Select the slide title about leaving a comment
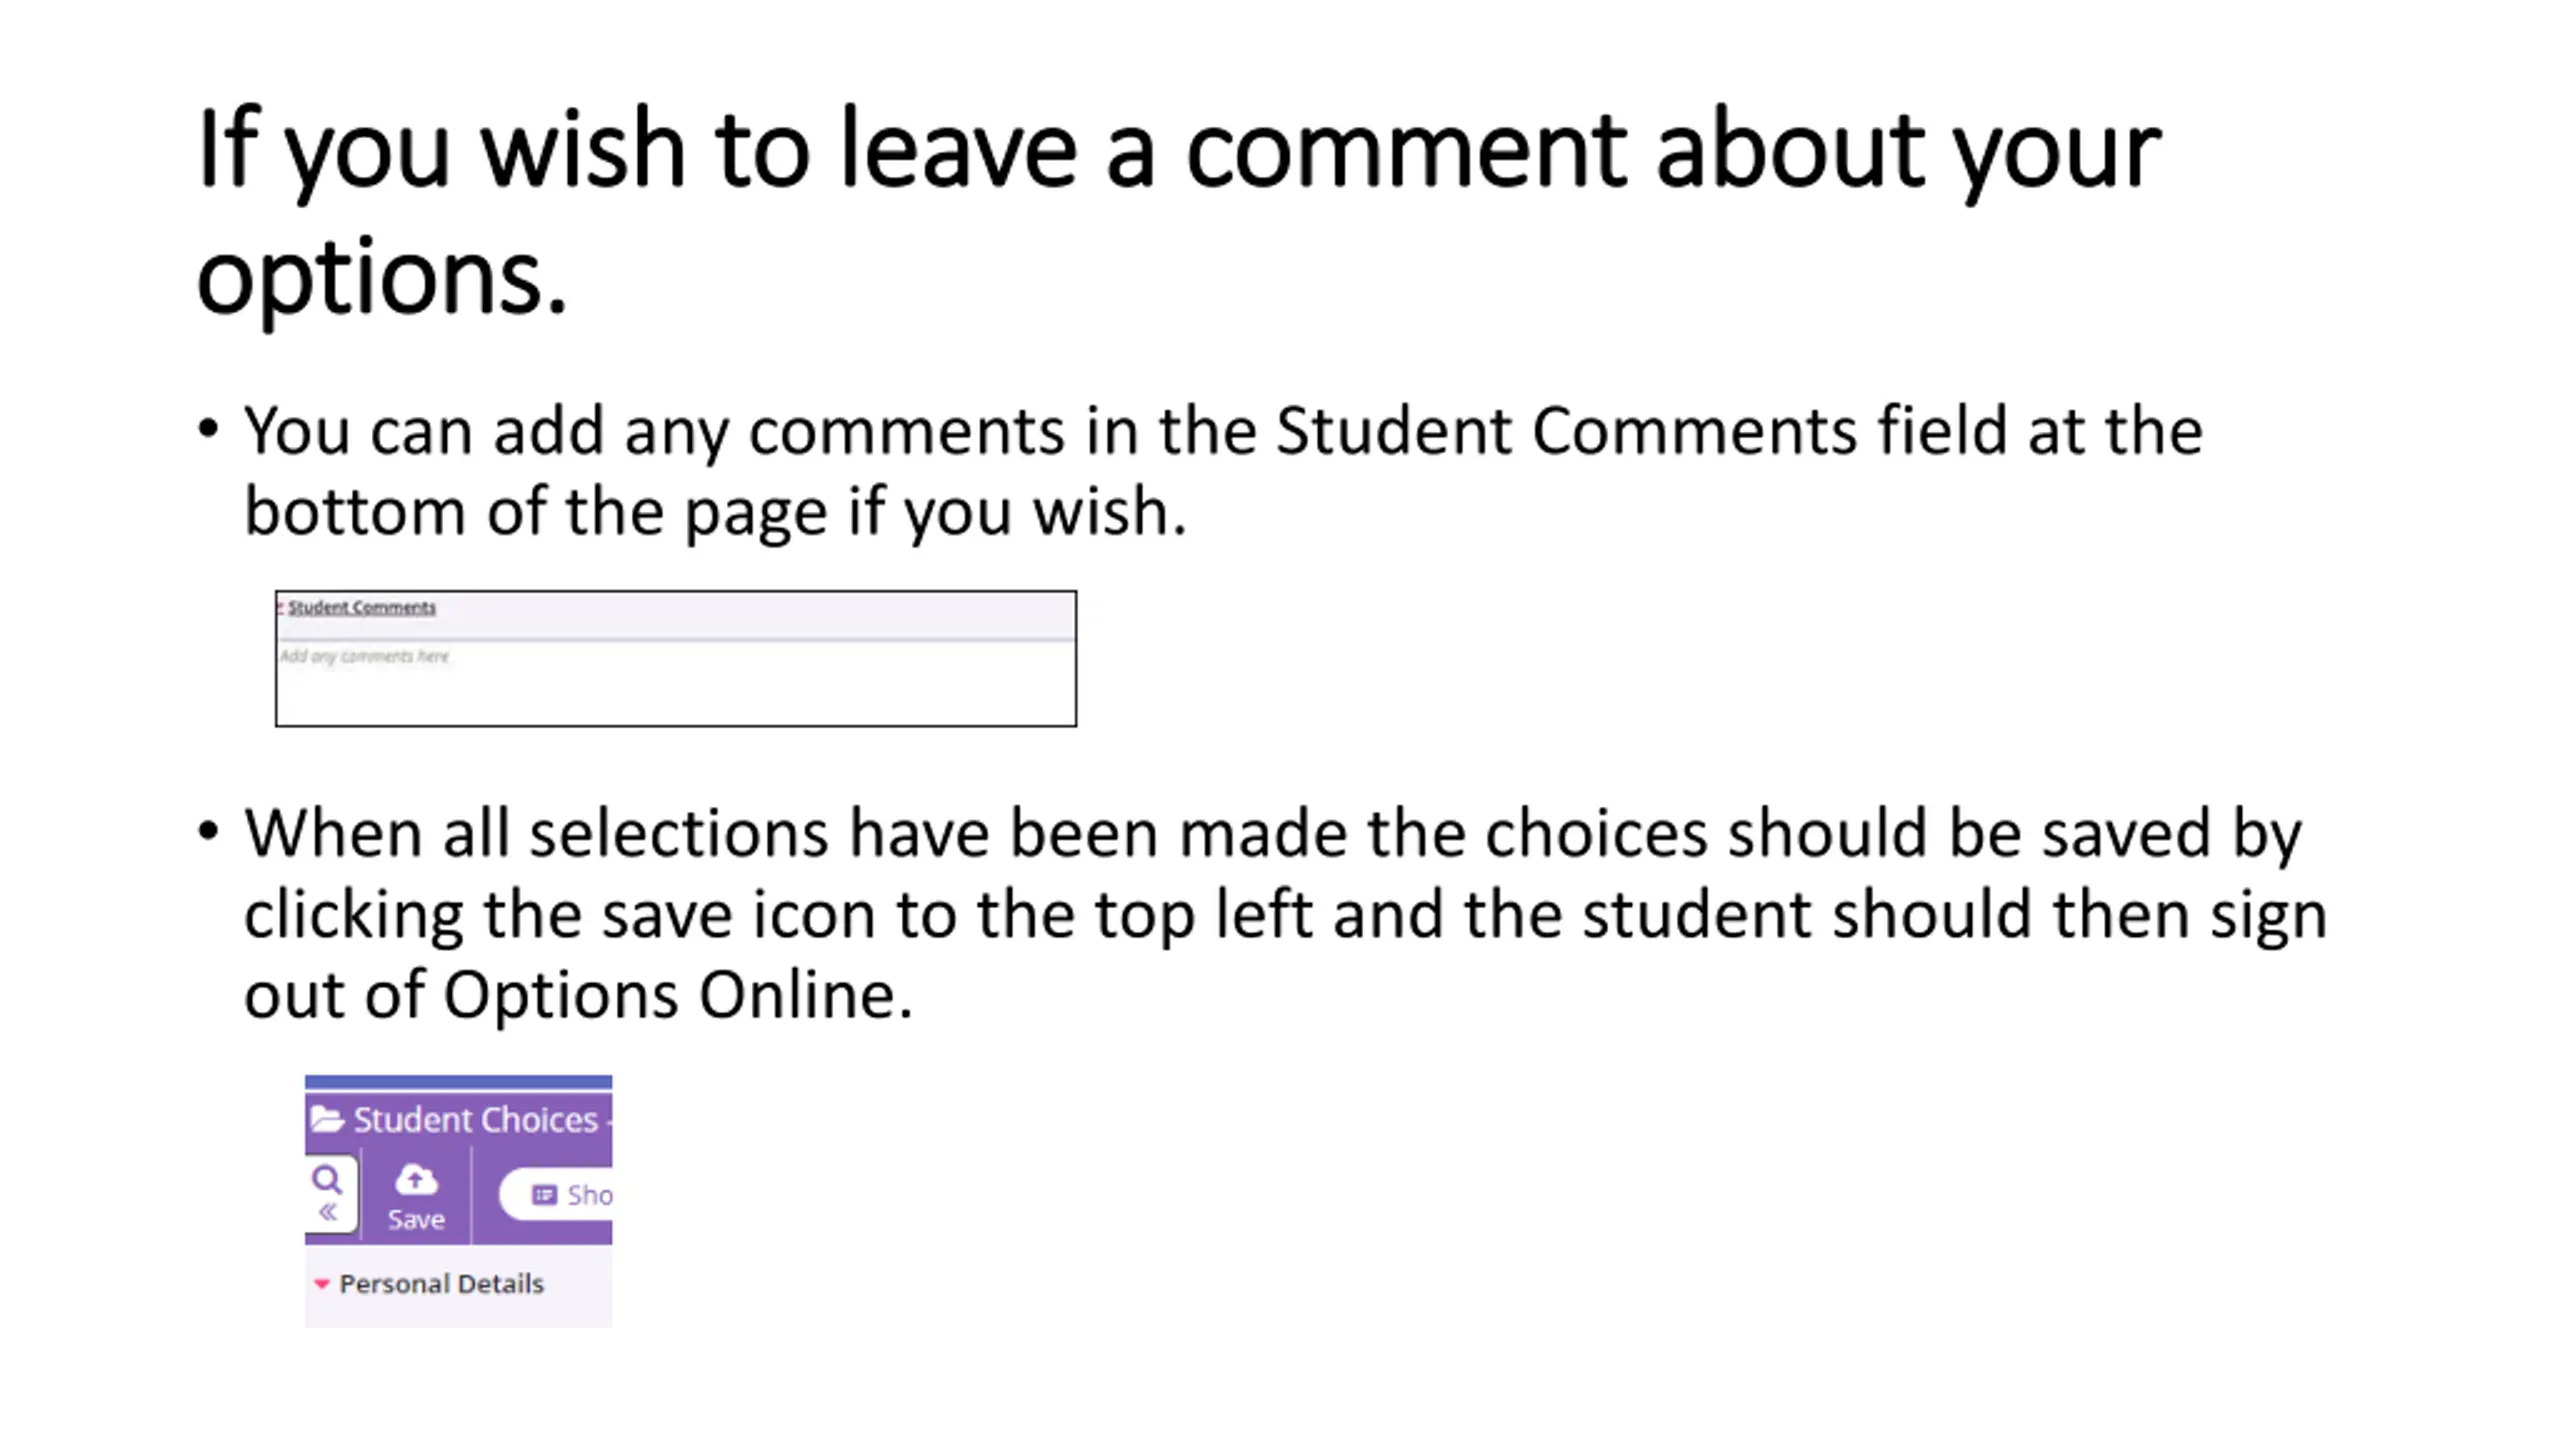The width and height of the screenshot is (2560, 1440). 1180,211
